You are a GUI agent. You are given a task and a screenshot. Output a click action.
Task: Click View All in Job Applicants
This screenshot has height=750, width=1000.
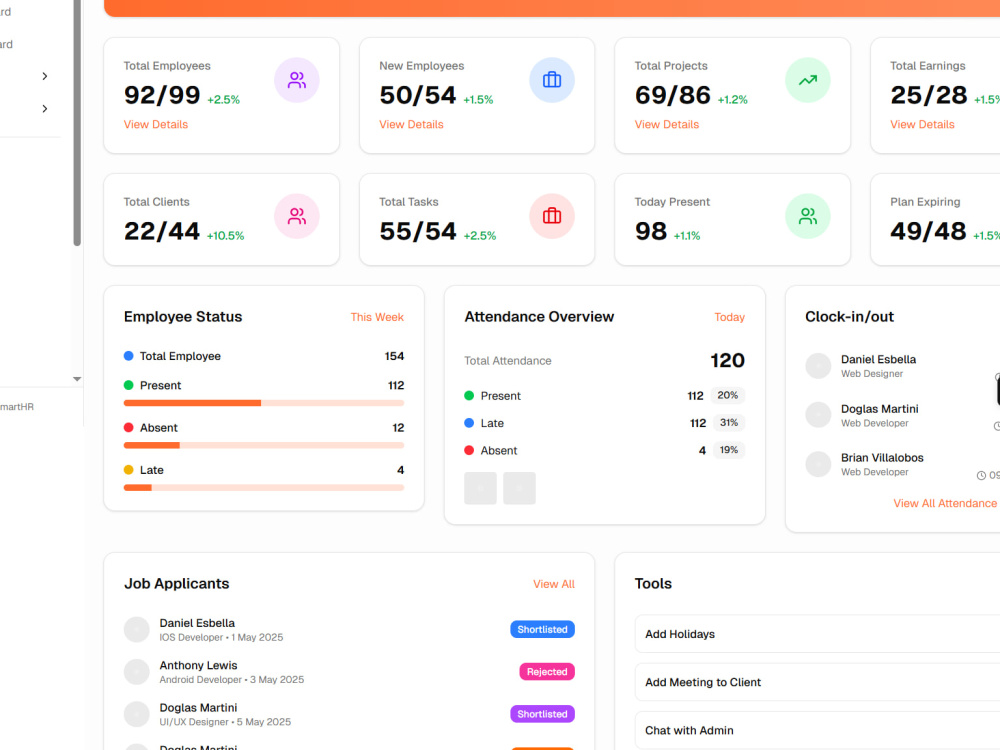[554, 584]
